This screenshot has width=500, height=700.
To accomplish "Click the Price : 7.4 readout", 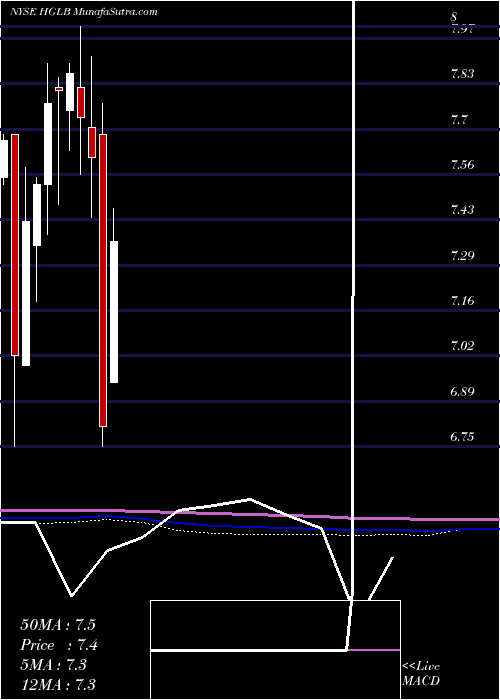I will (x=59, y=645).
